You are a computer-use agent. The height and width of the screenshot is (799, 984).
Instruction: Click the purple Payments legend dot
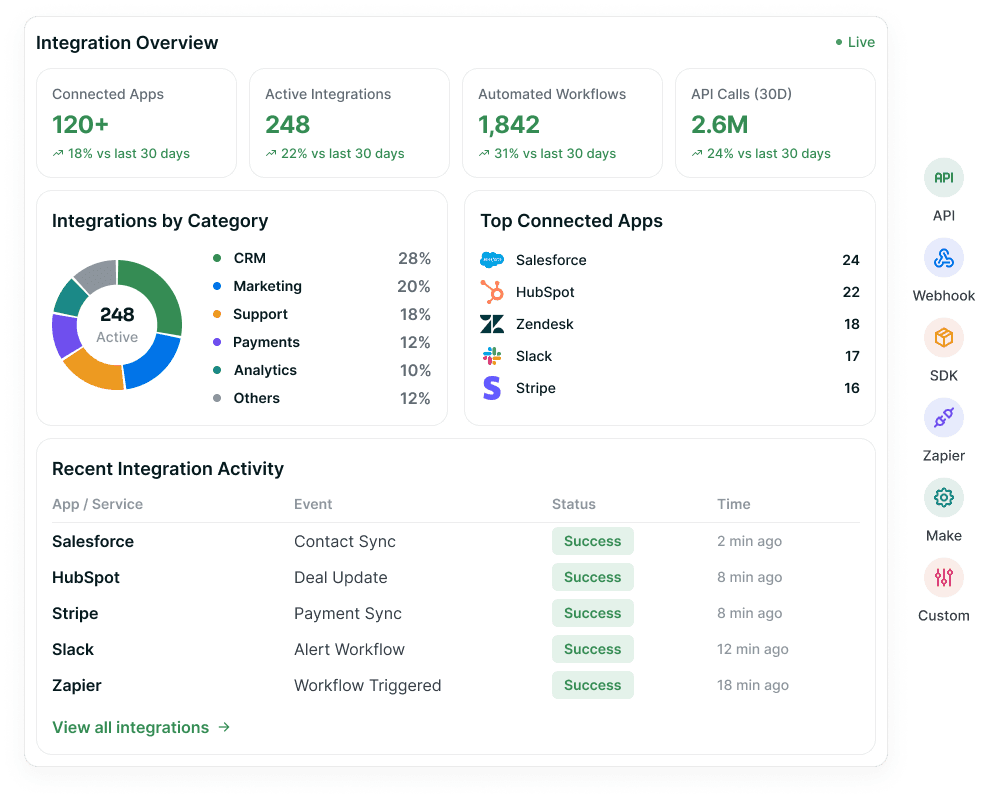point(217,342)
